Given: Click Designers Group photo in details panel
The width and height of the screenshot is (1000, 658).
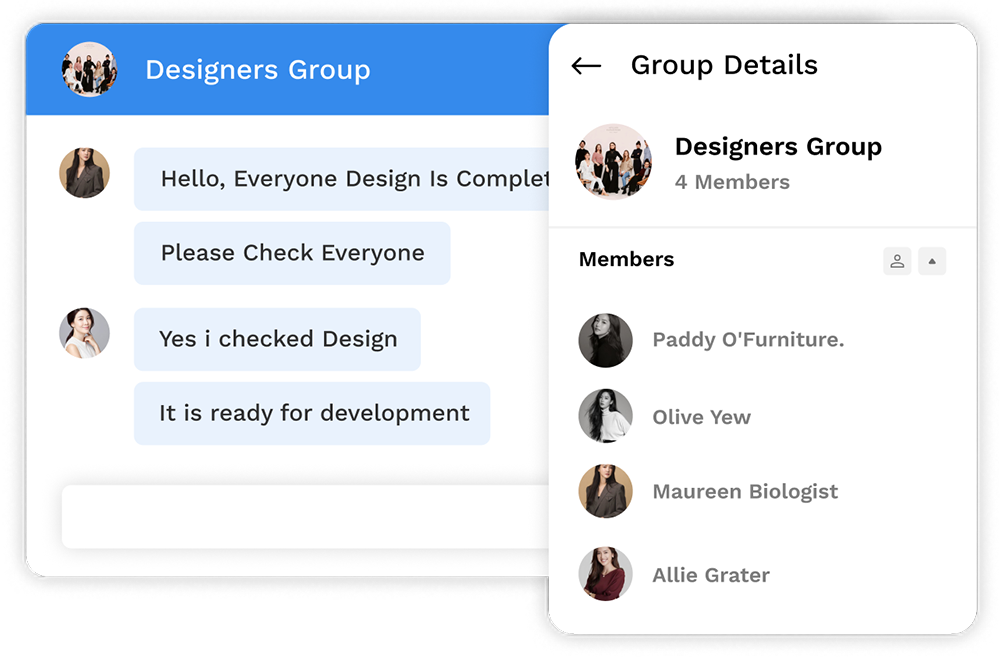Looking at the screenshot, I should 613,162.
